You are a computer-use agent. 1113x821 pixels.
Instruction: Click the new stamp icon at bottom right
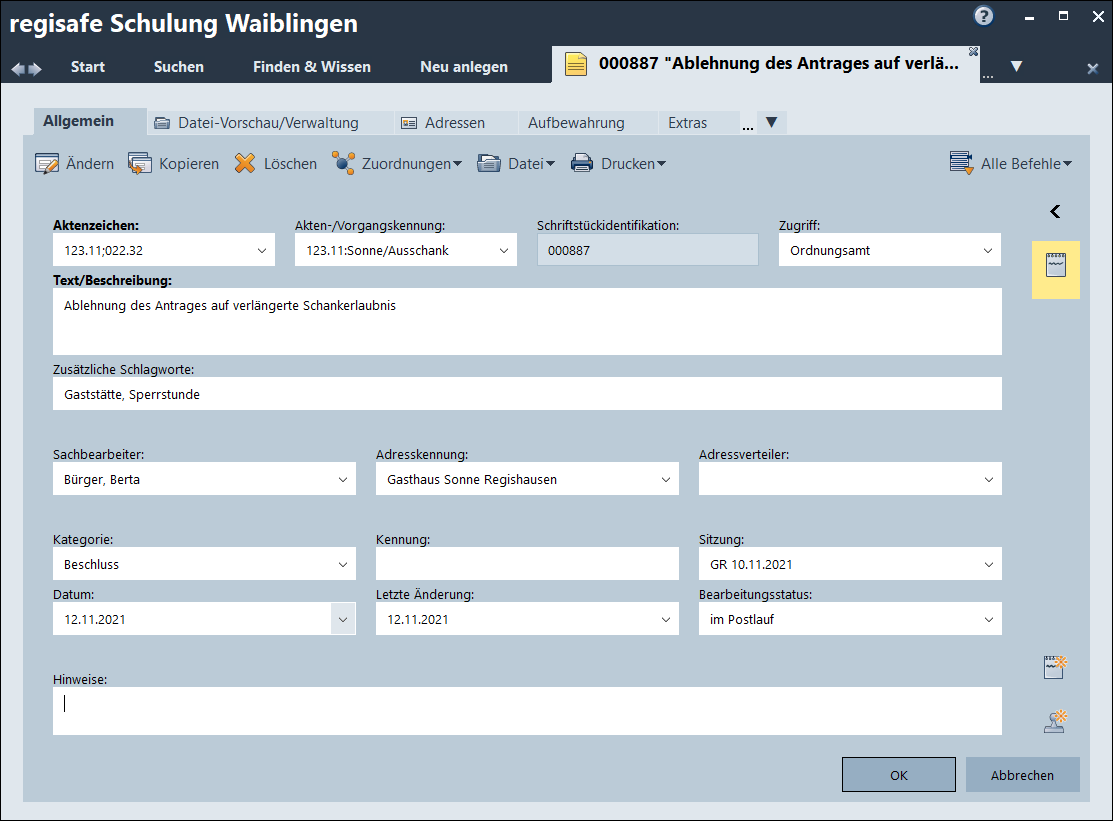1055,721
